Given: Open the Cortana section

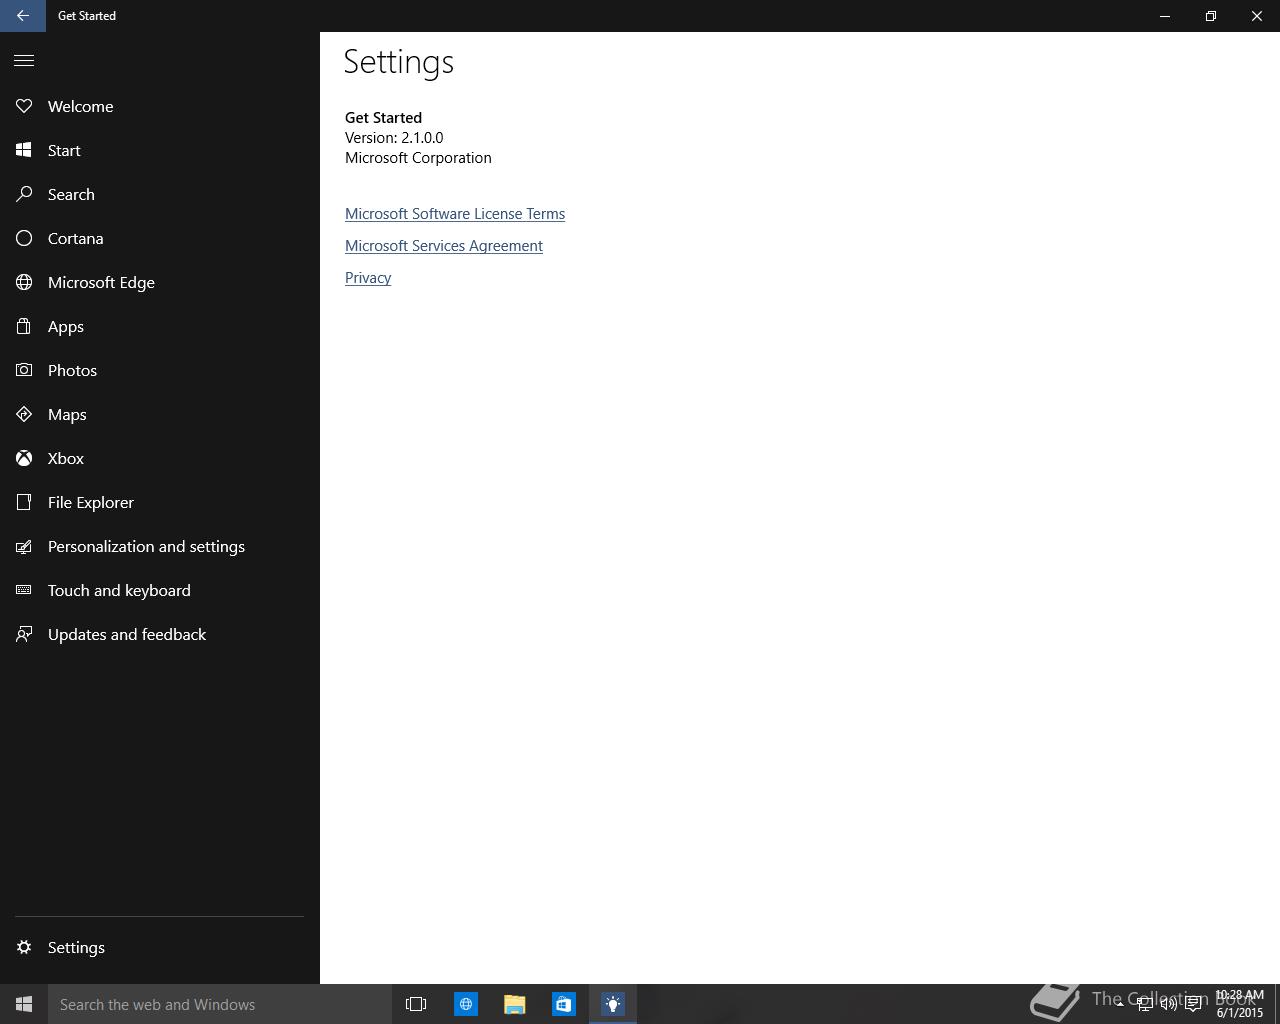Looking at the screenshot, I should [x=160, y=238].
